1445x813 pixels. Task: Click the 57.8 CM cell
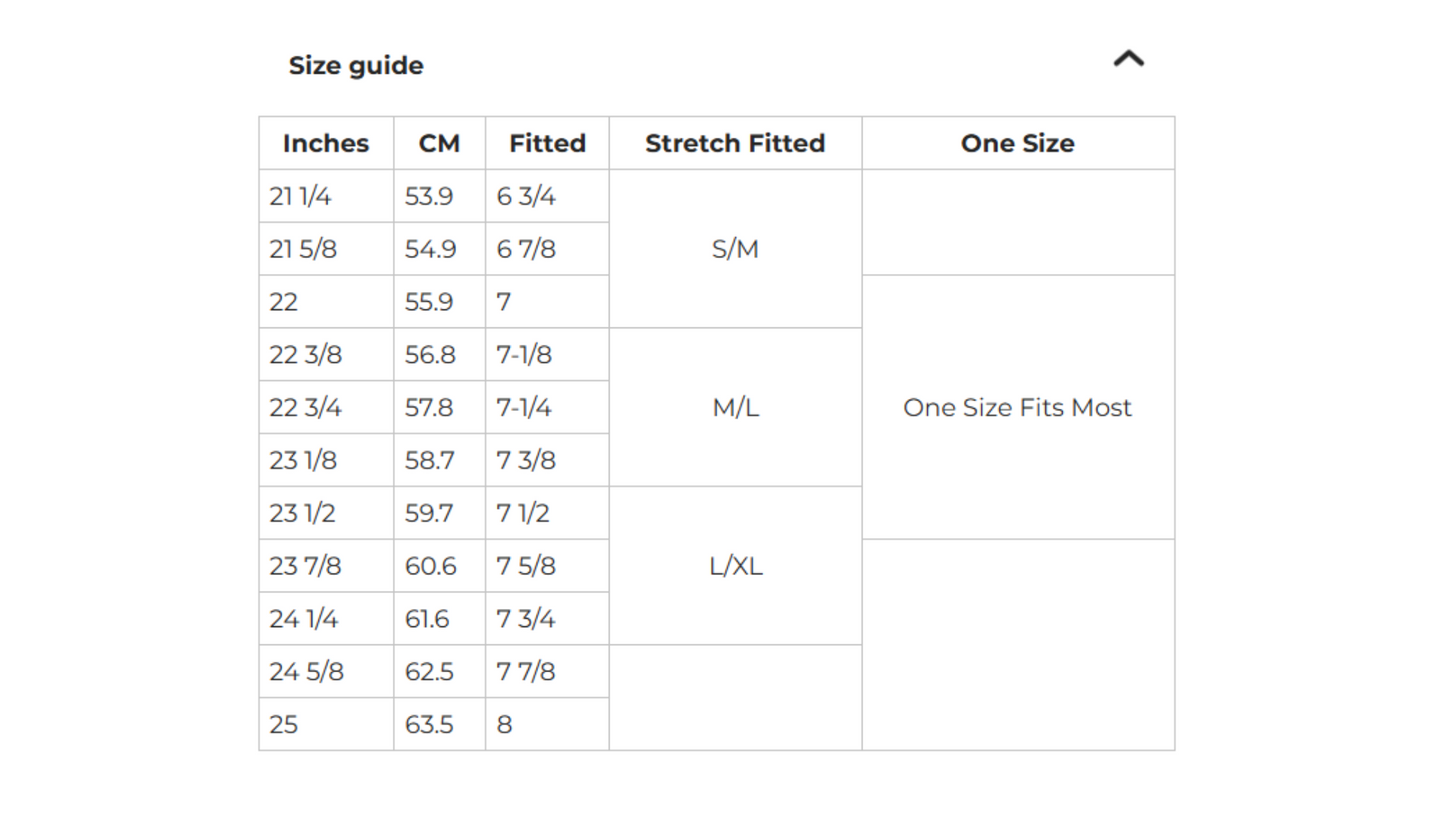(x=429, y=408)
